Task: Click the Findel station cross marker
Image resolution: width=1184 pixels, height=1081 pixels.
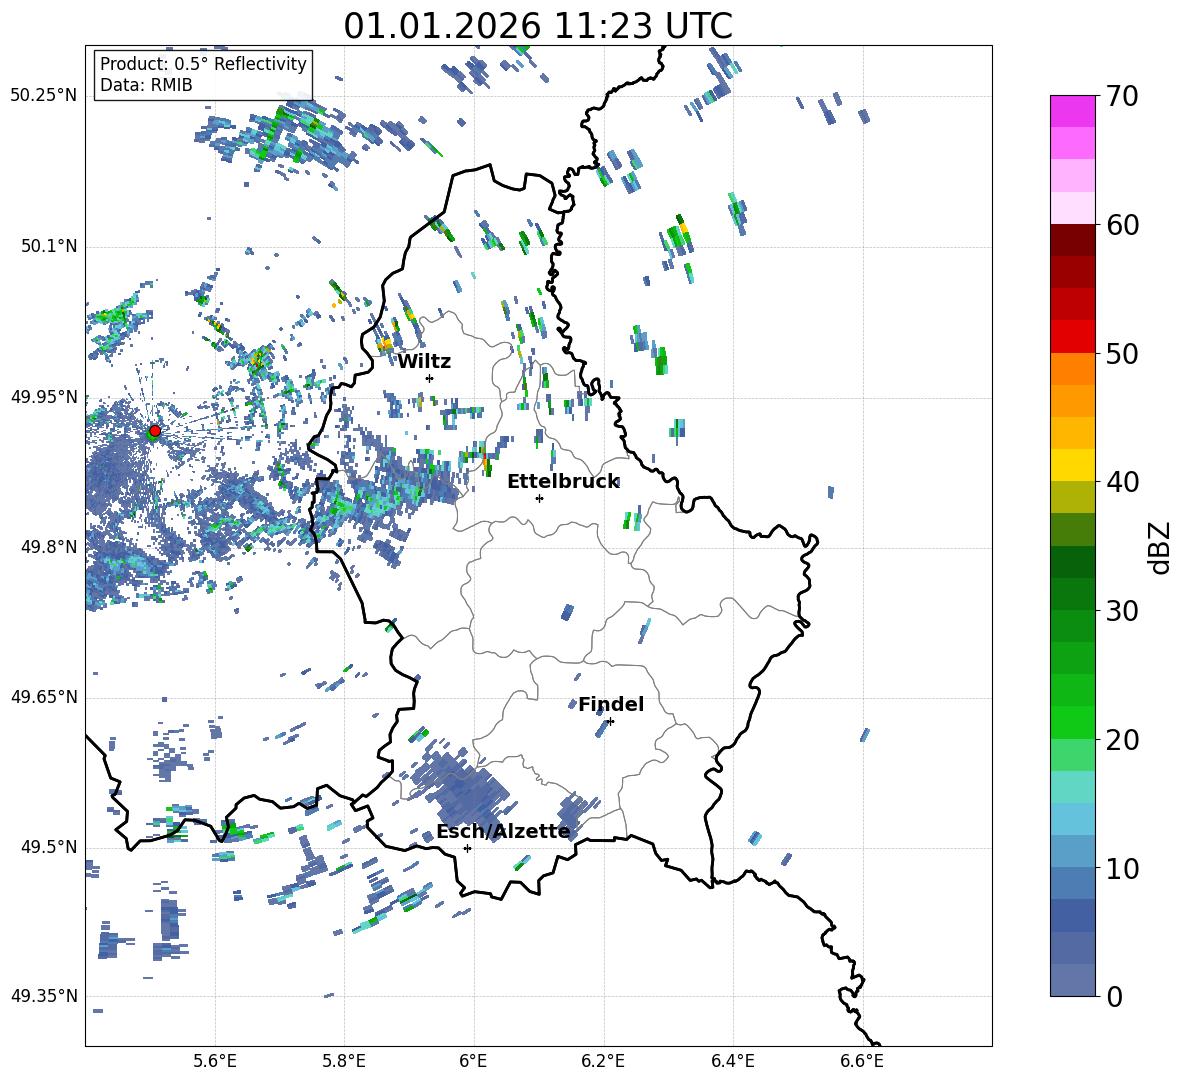Action: (610, 721)
